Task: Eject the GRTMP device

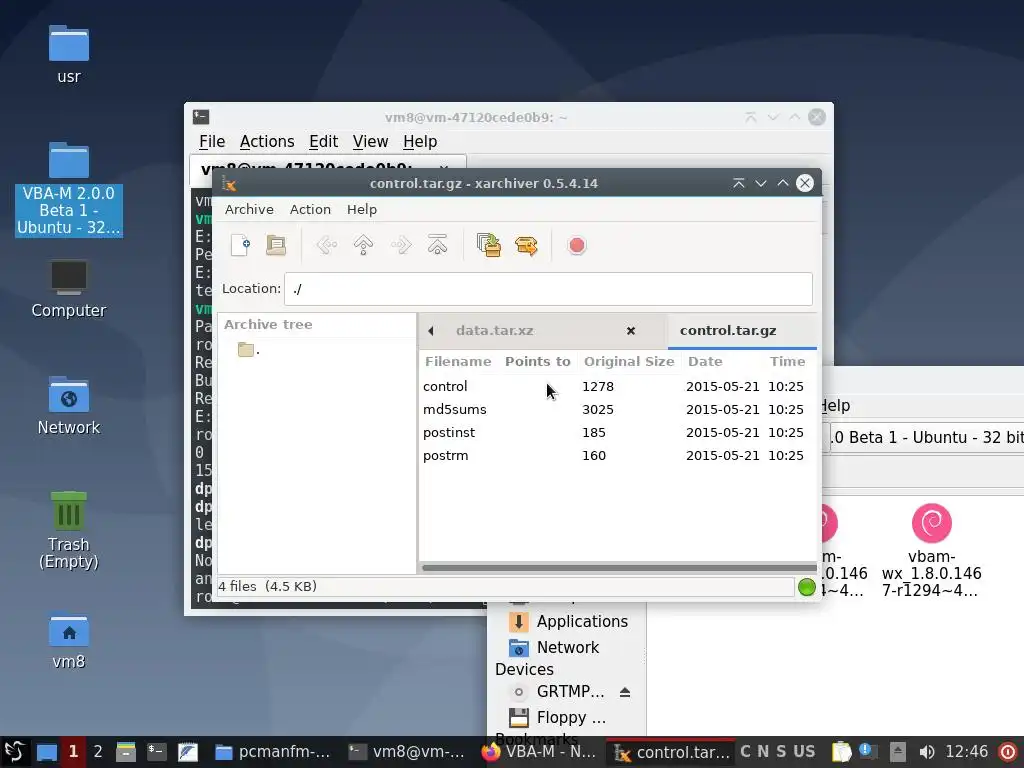Action: [x=625, y=692]
